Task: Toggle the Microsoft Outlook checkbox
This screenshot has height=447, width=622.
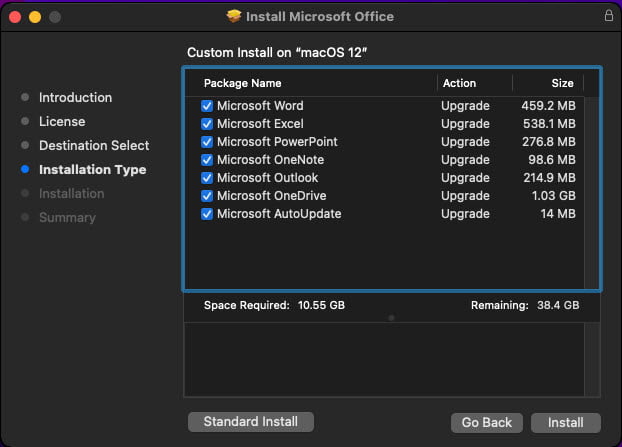Action: pos(207,178)
